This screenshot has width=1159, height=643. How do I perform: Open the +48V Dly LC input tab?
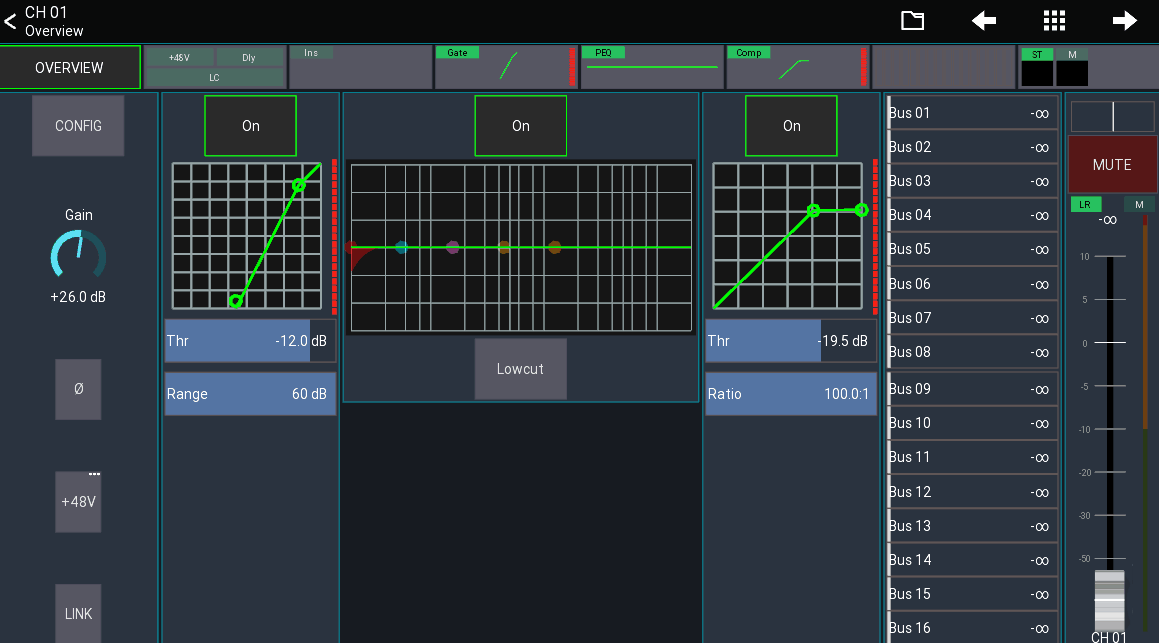pos(214,67)
